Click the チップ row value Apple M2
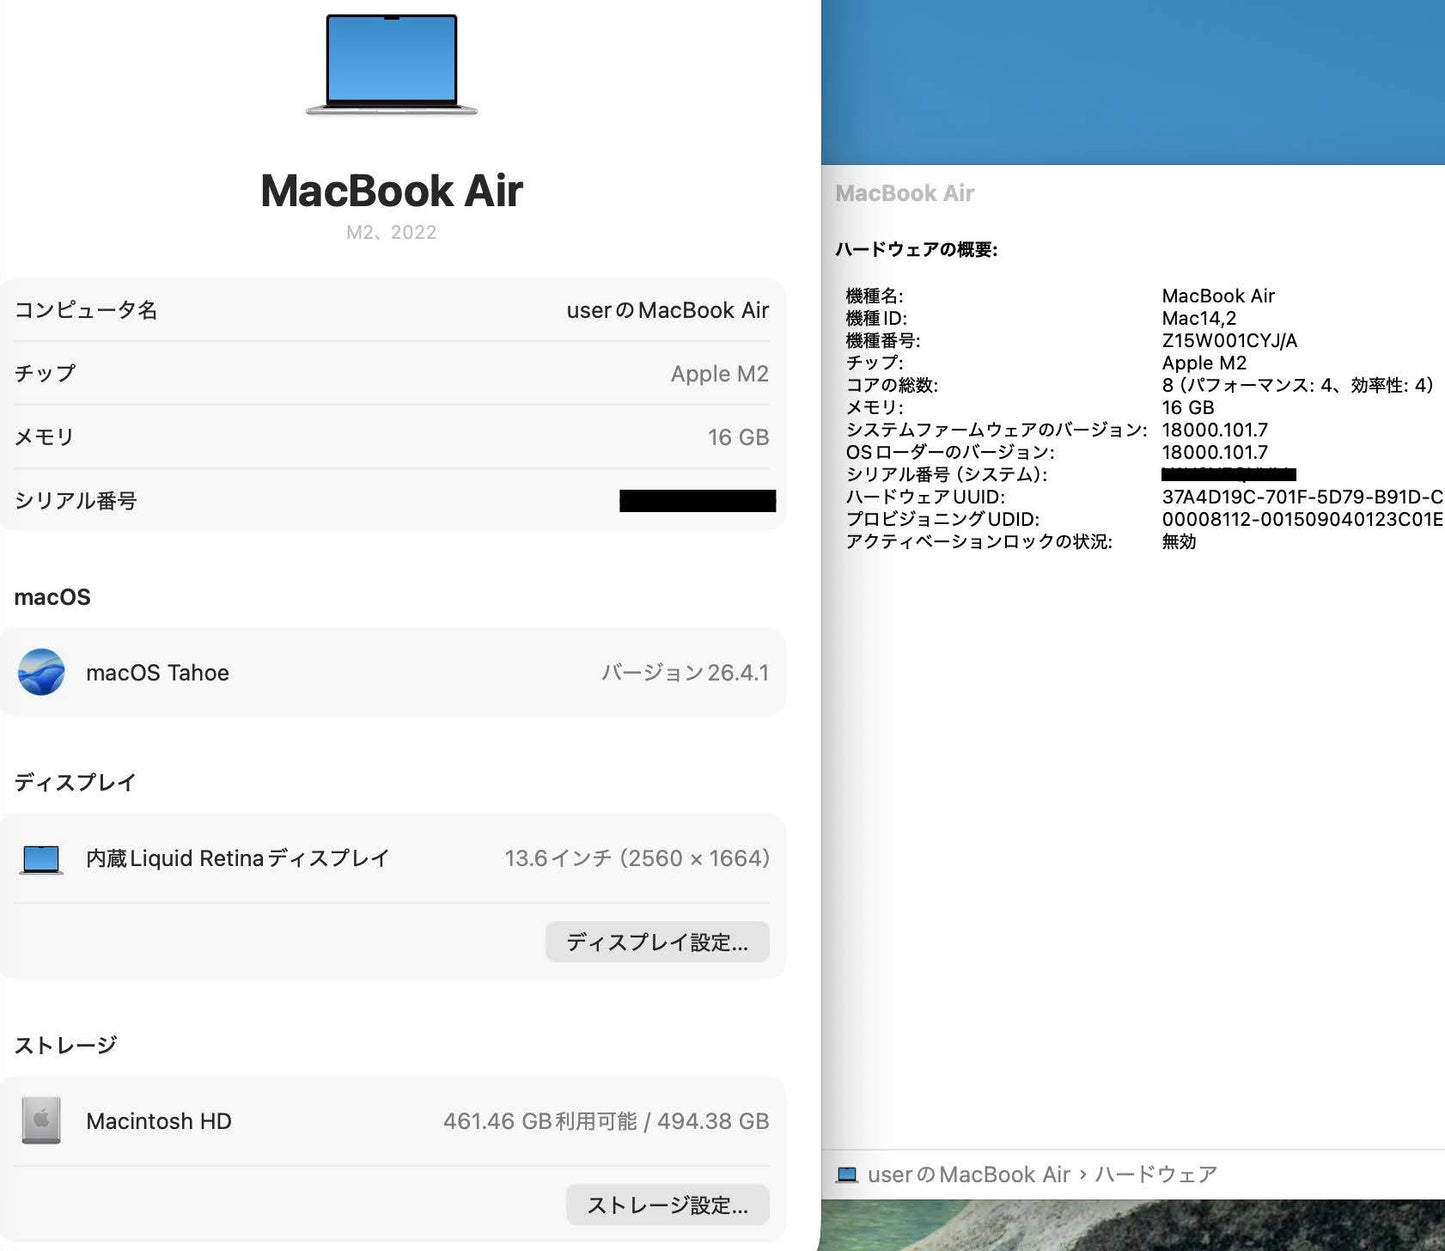The height and width of the screenshot is (1251, 1445). (719, 374)
